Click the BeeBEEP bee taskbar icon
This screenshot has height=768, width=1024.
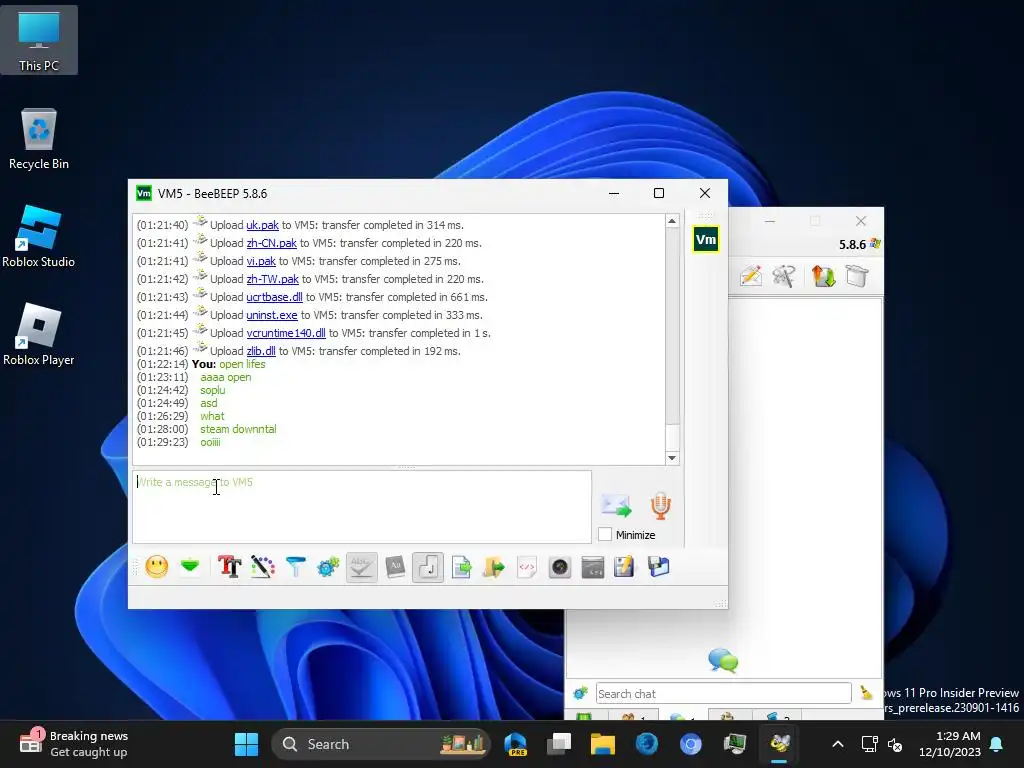(x=780, y=744)
